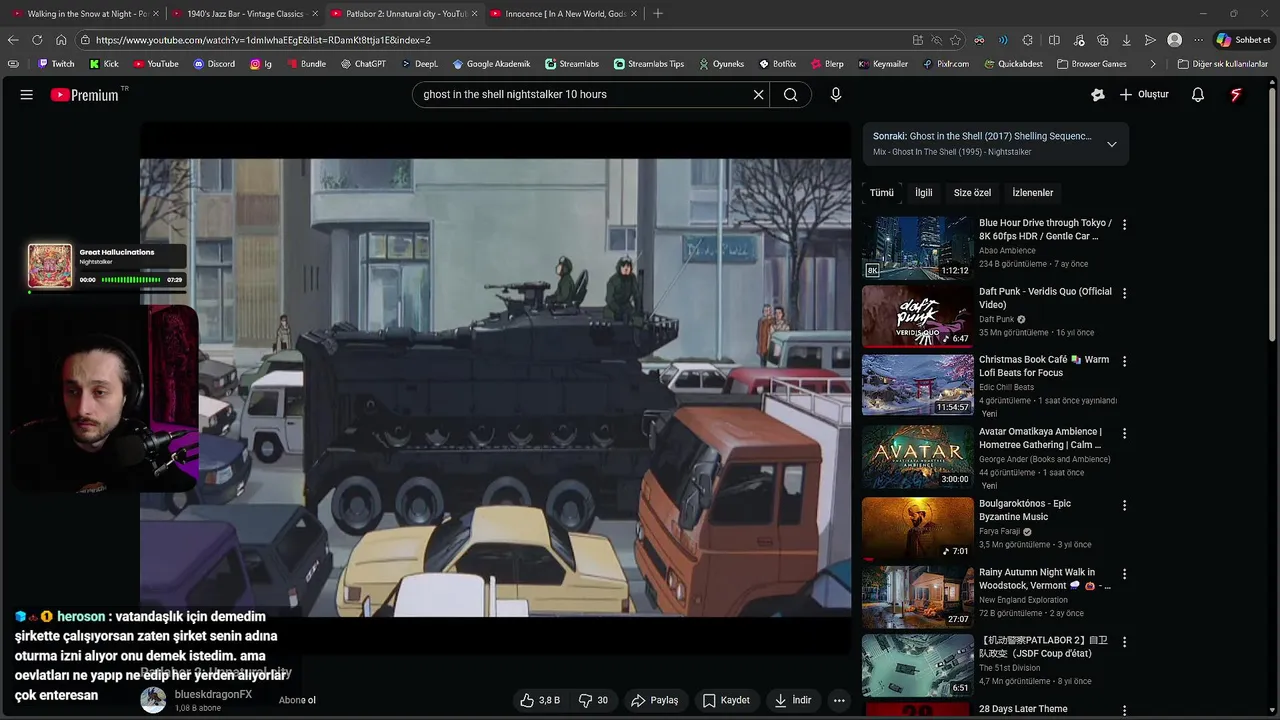Image resolution: width=1280 pixels, height=720 pixels.
Task: Open ChatGPT bookmark
Action: [362, 64]
